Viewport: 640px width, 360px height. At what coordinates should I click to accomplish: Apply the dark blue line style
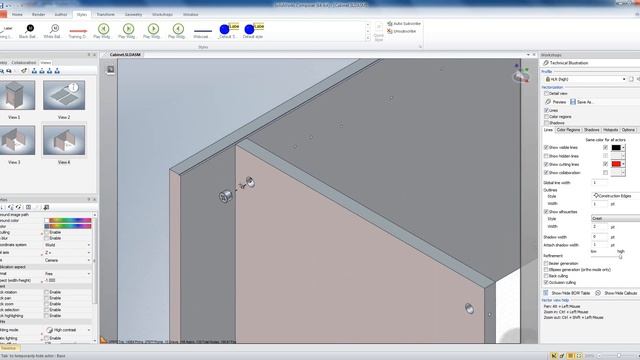coord(202,31)
